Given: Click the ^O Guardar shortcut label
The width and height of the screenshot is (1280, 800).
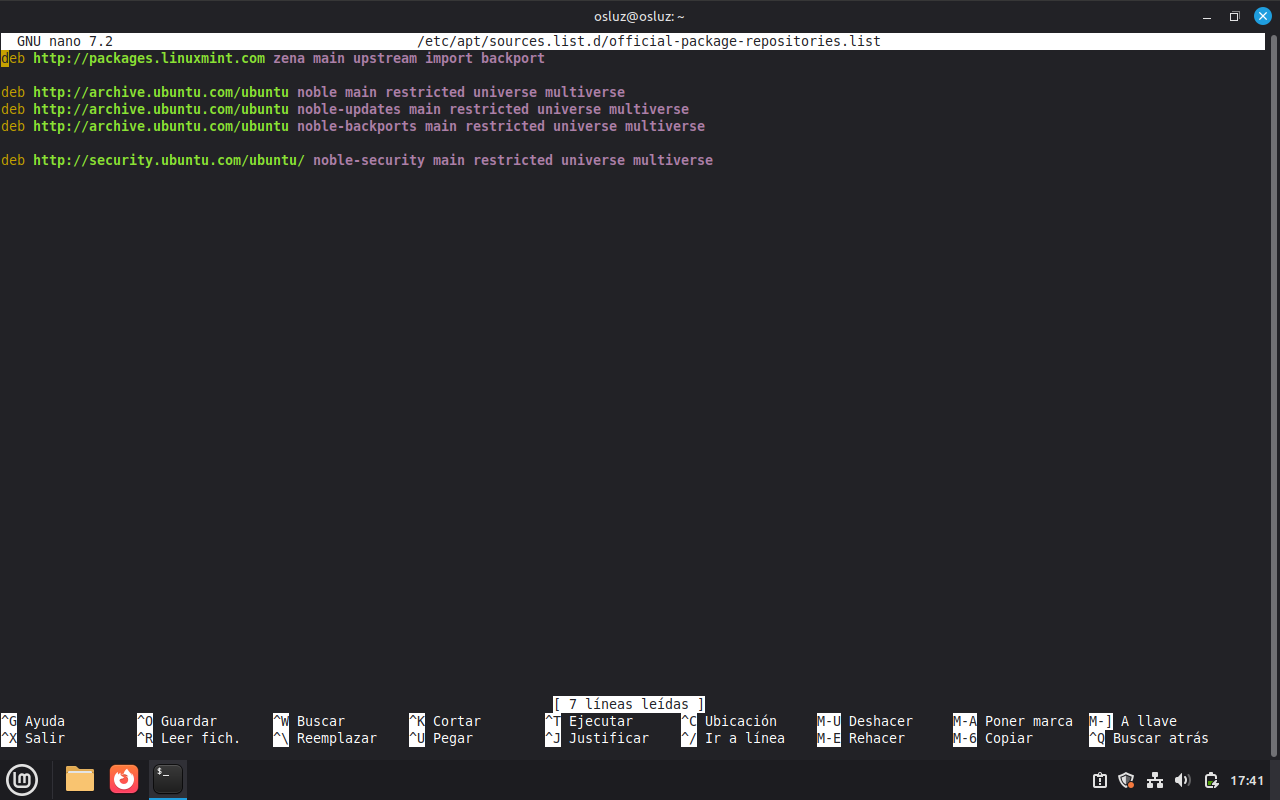Looking at the screenshot, I should pos(177,721).
